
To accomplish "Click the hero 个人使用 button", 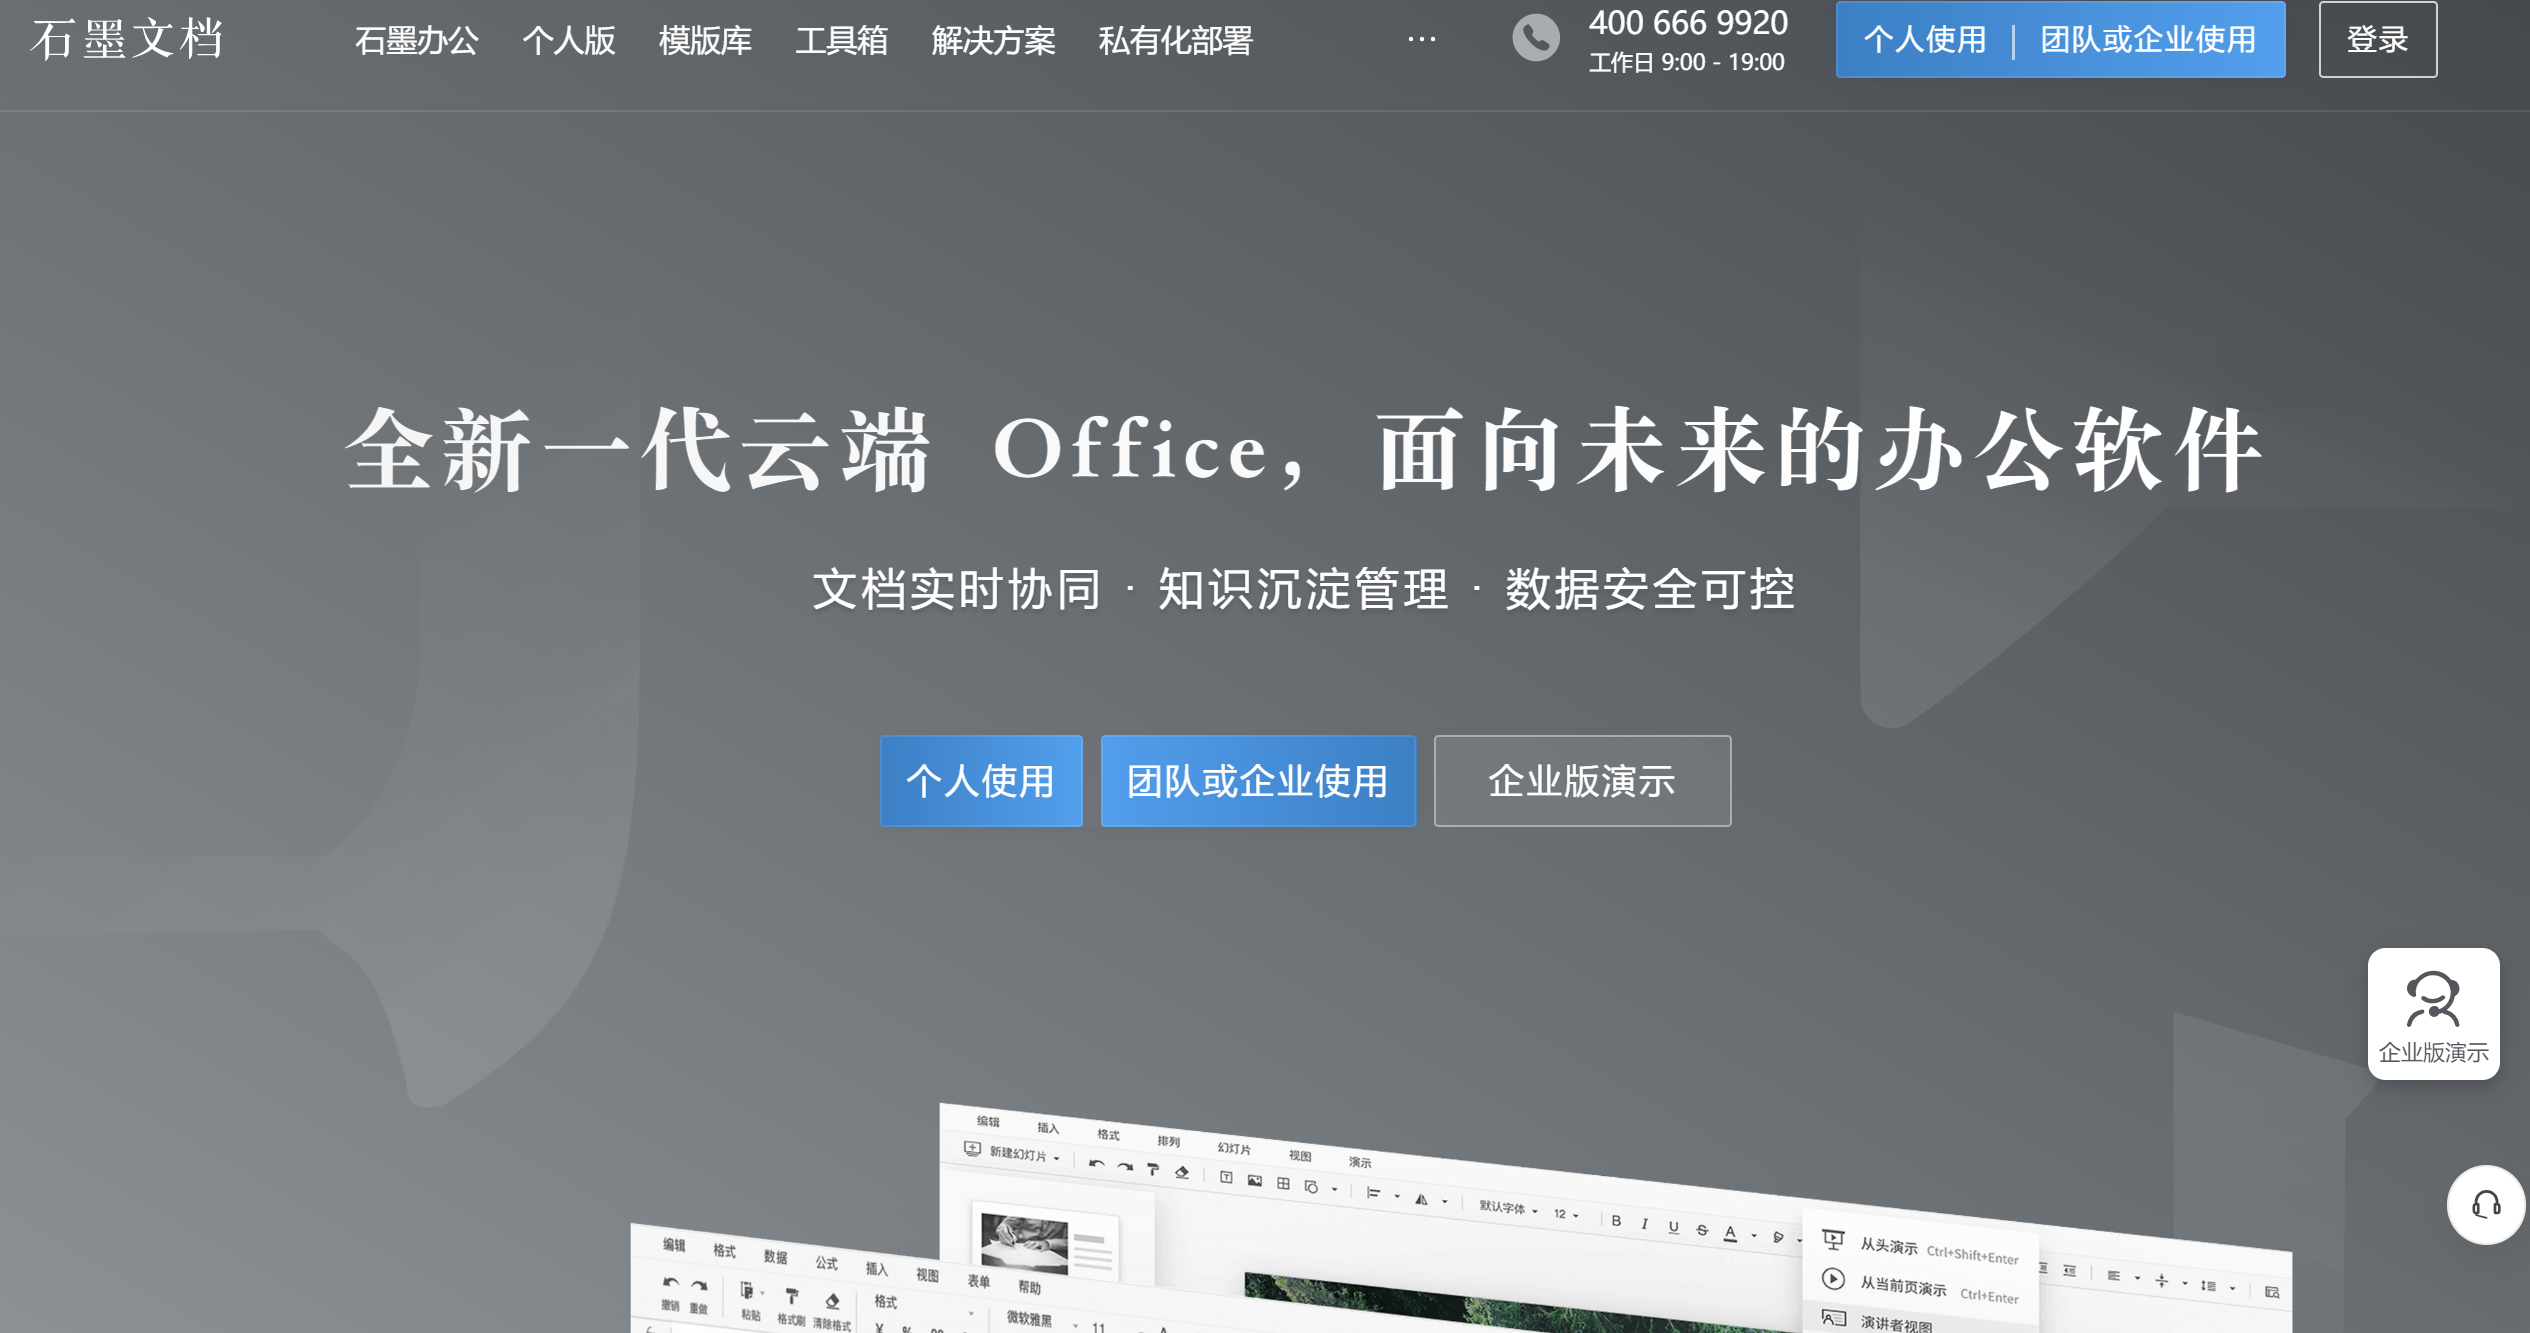I will click(981, 781).
